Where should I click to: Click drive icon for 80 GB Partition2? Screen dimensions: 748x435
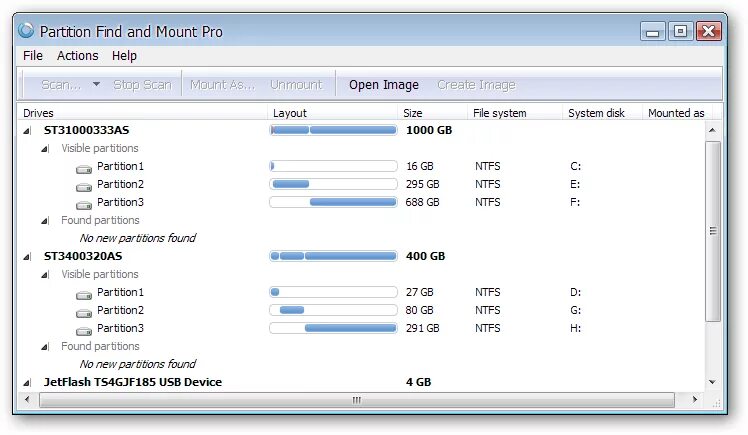click(x=83, y=313)
